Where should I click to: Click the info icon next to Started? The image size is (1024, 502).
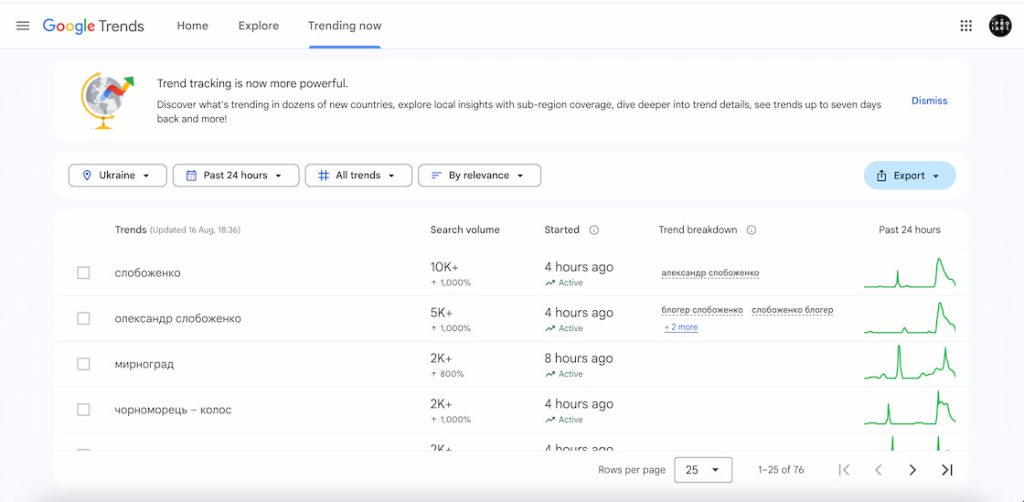pyautogui.click(x=594, y=230)
